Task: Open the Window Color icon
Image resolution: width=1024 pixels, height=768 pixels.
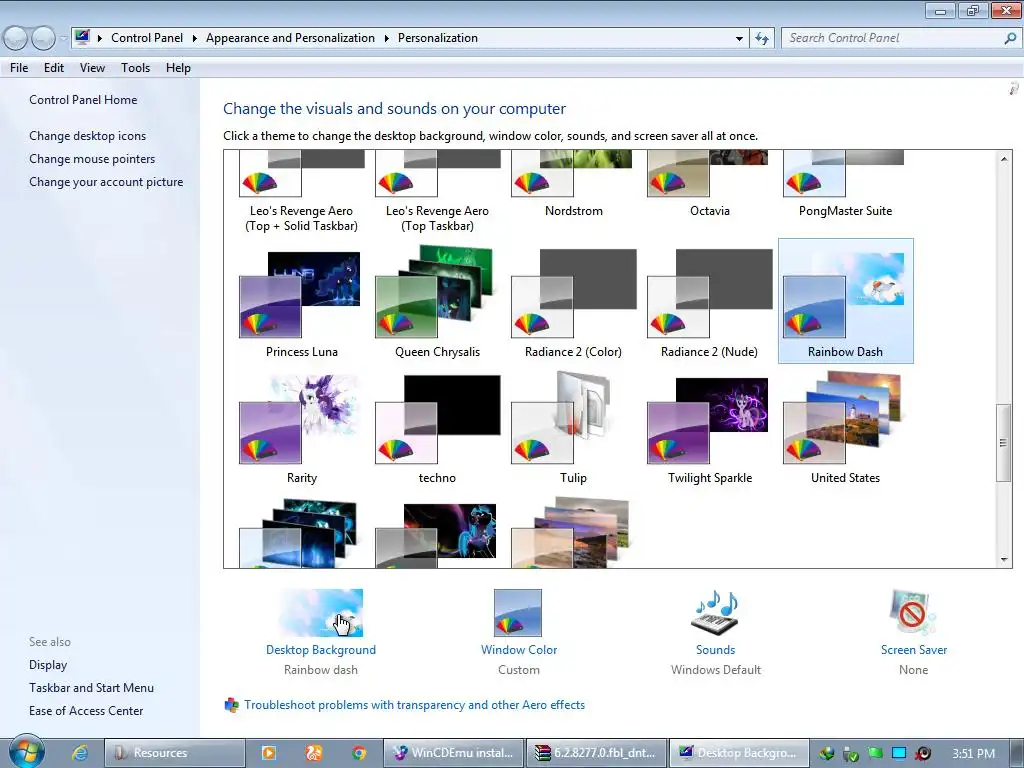Action: pyautogui.click(x=518, y=613)
